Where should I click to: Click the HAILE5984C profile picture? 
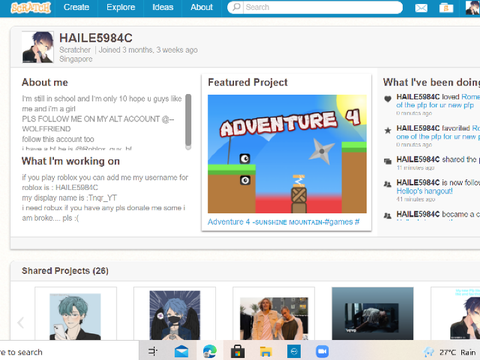[x=38, y=47]
